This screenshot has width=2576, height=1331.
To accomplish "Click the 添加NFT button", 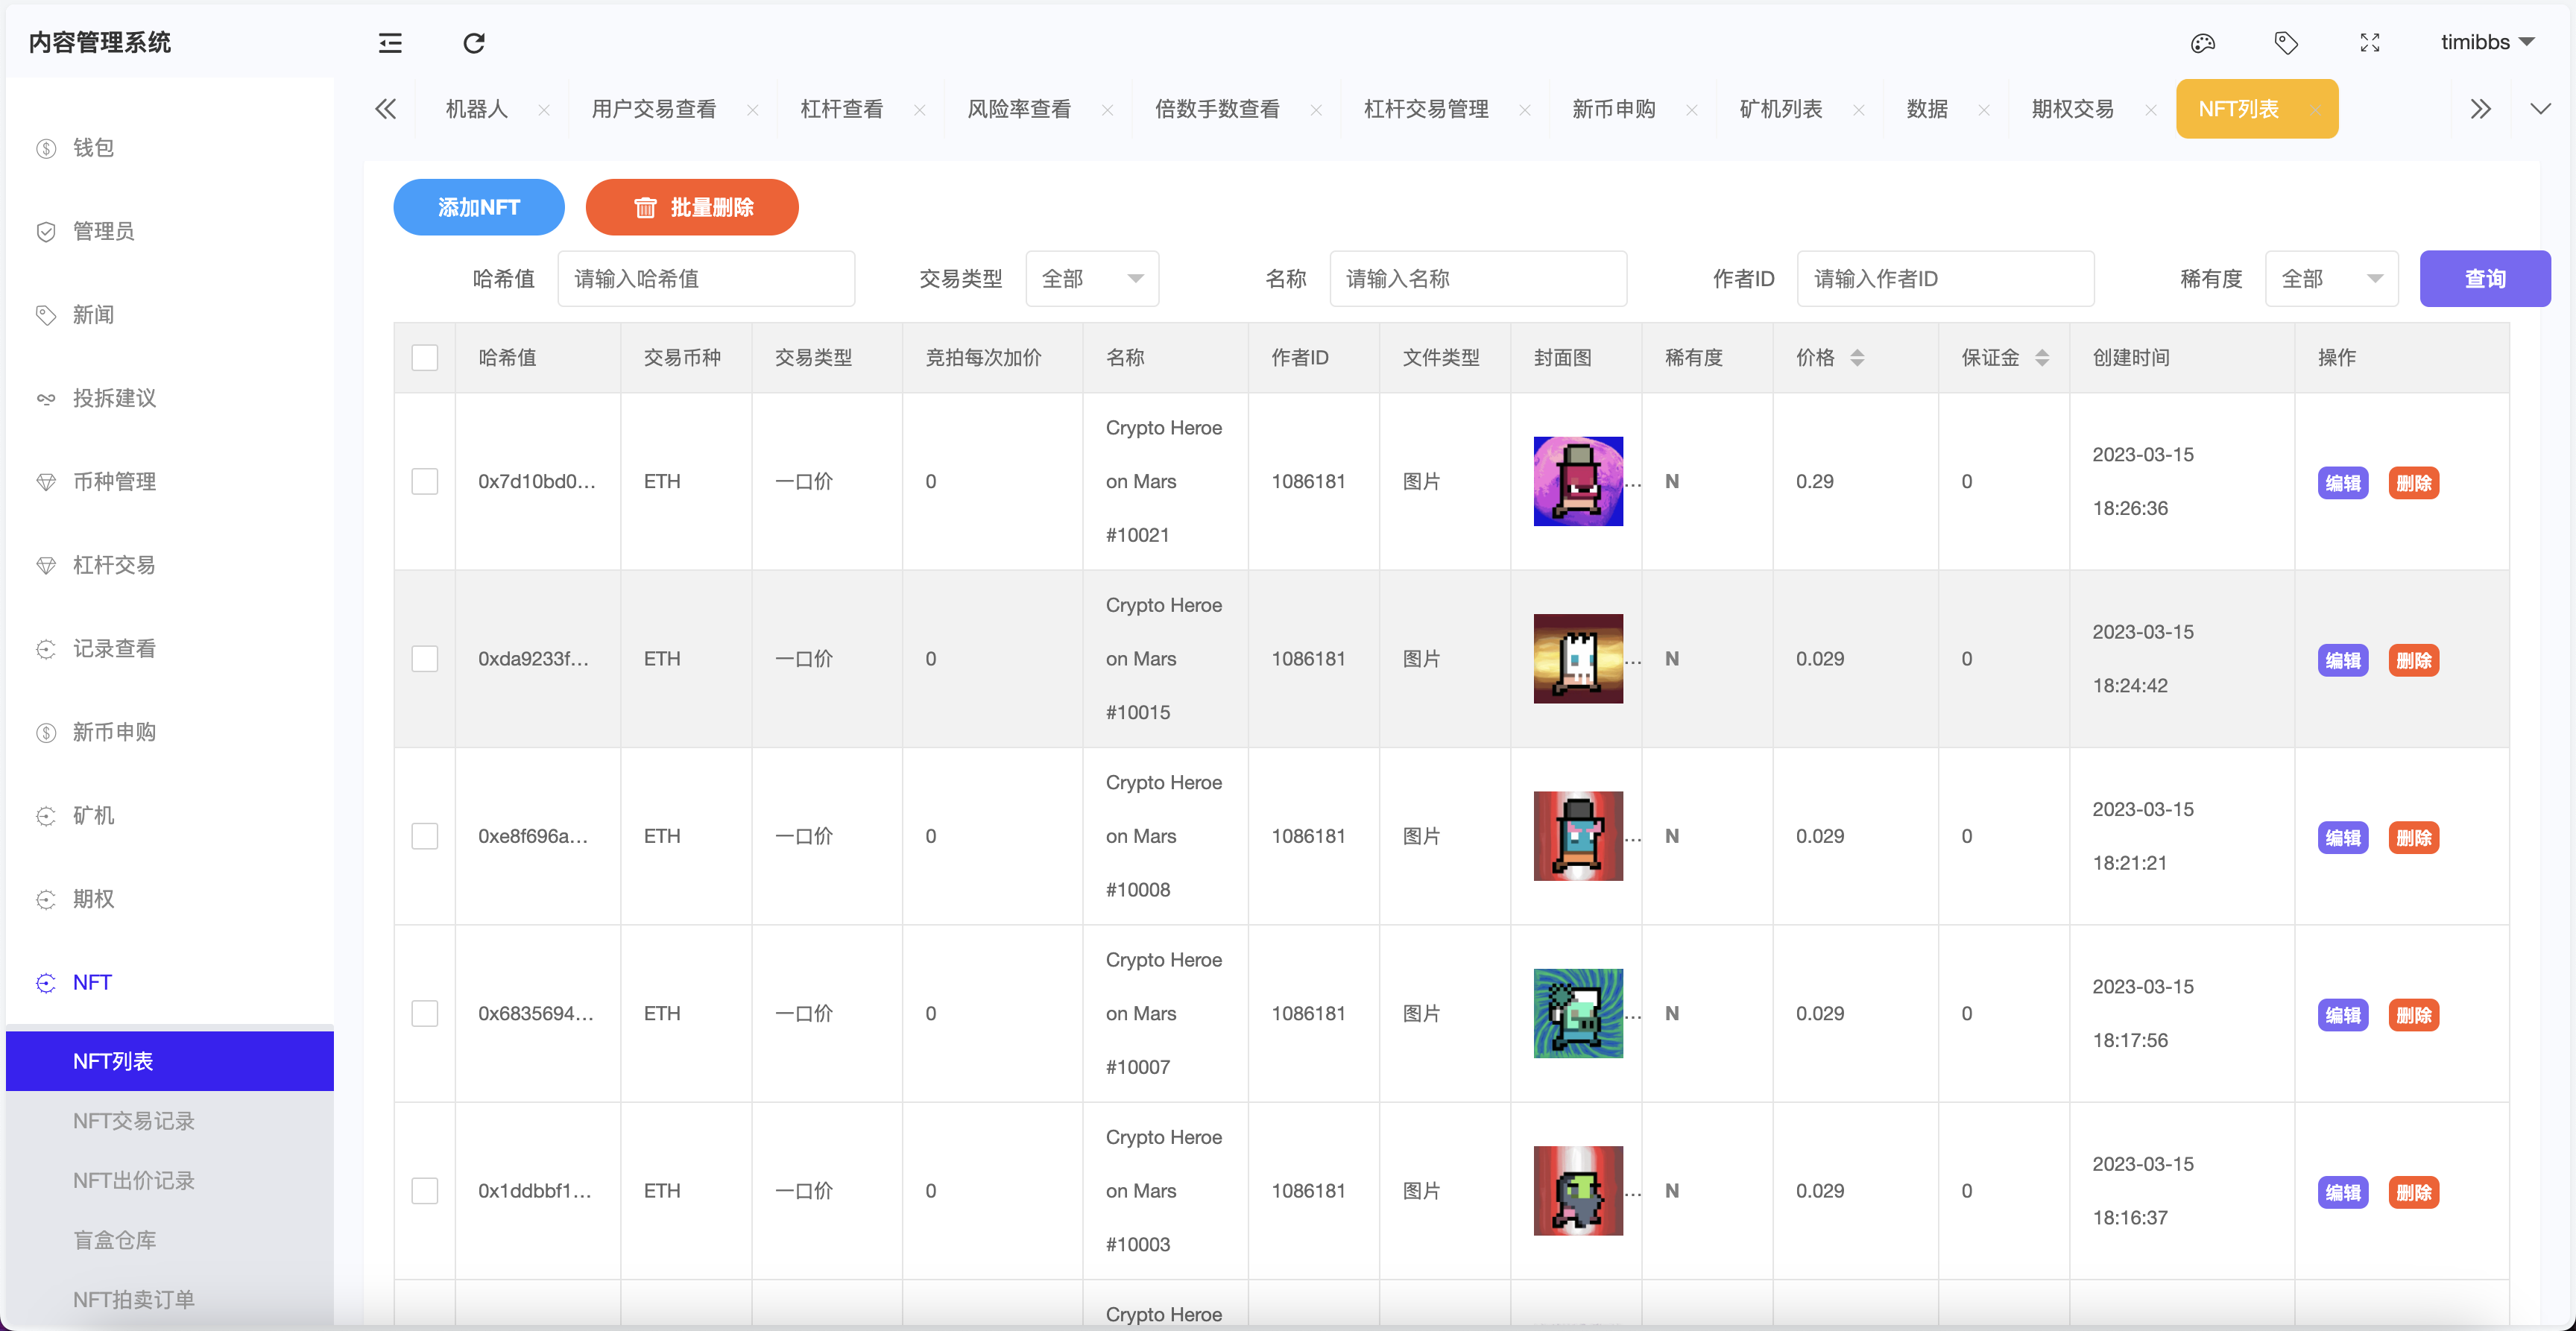I will click(x=478, y=207).
